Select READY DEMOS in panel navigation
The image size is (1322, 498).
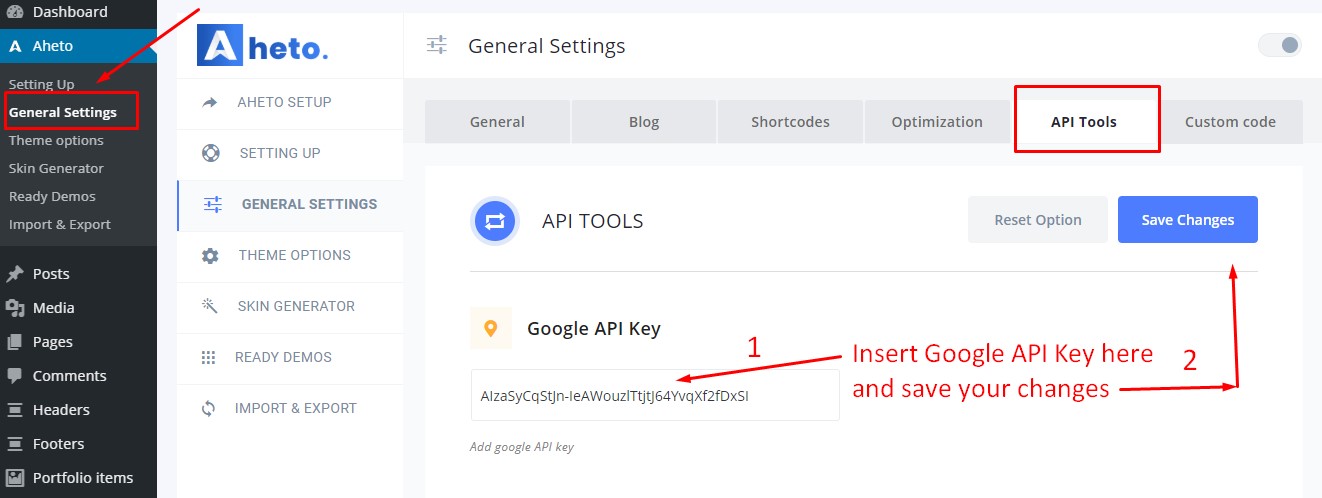290,357
